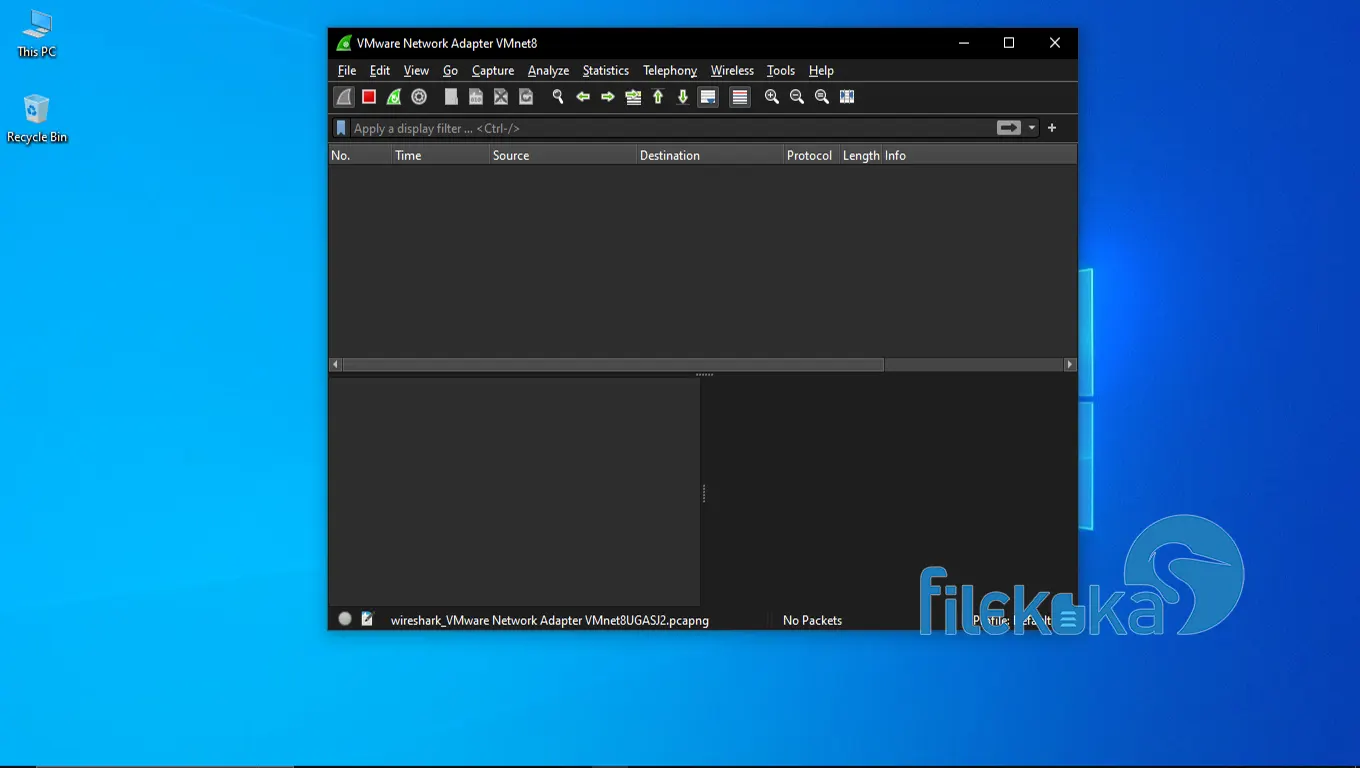Click the No Packets status text
The image size is (1360, 768).
coord(812,620)
